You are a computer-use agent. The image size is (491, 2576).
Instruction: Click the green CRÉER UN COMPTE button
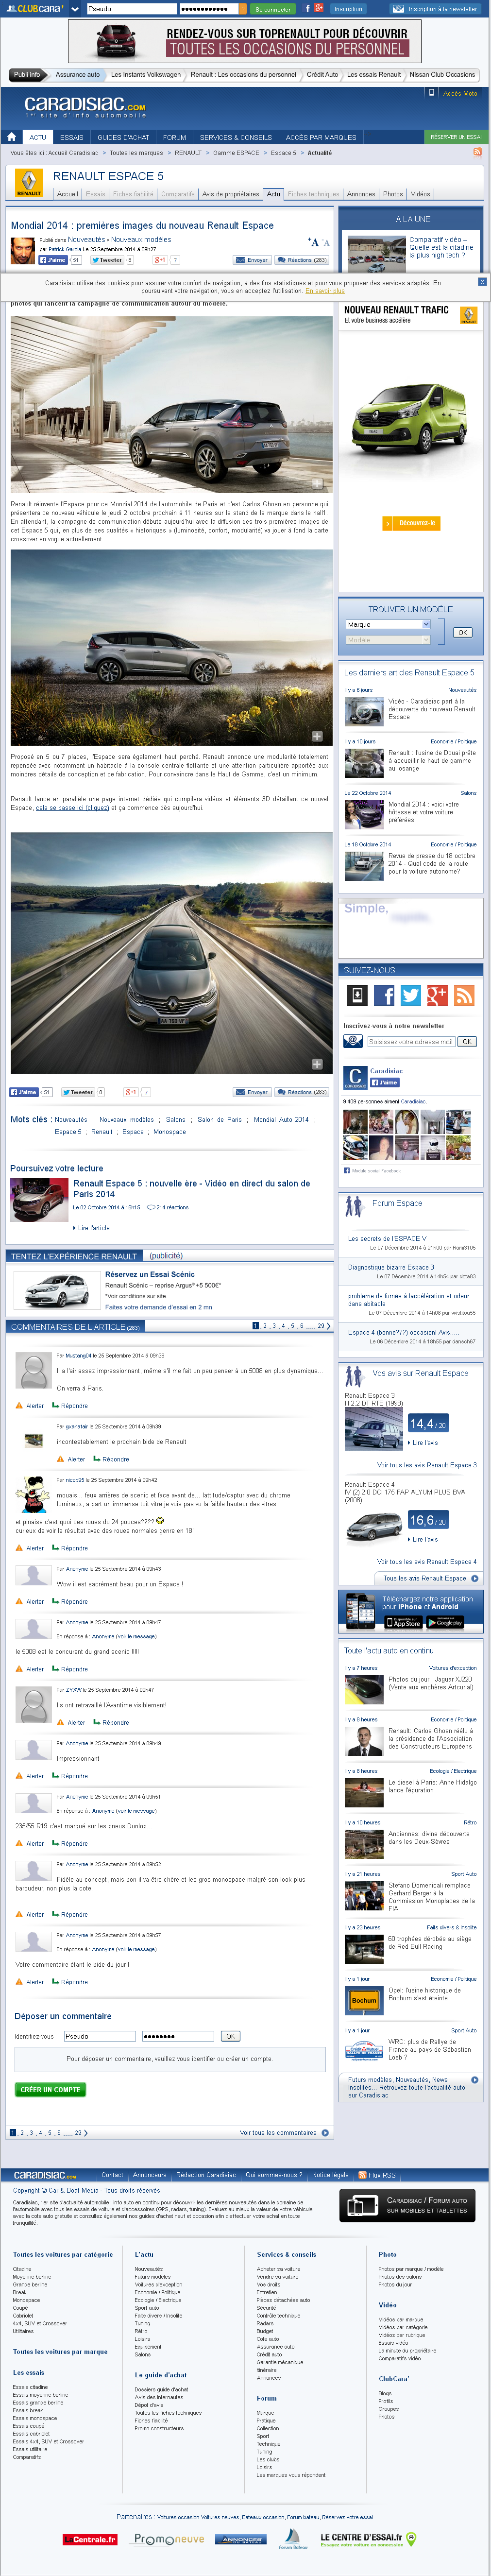51,2090
